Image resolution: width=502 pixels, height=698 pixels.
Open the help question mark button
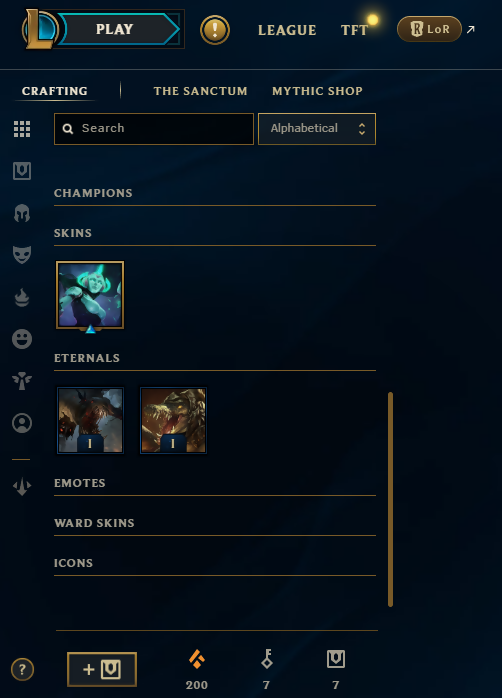pyautogui.click(x=22, y=669)
